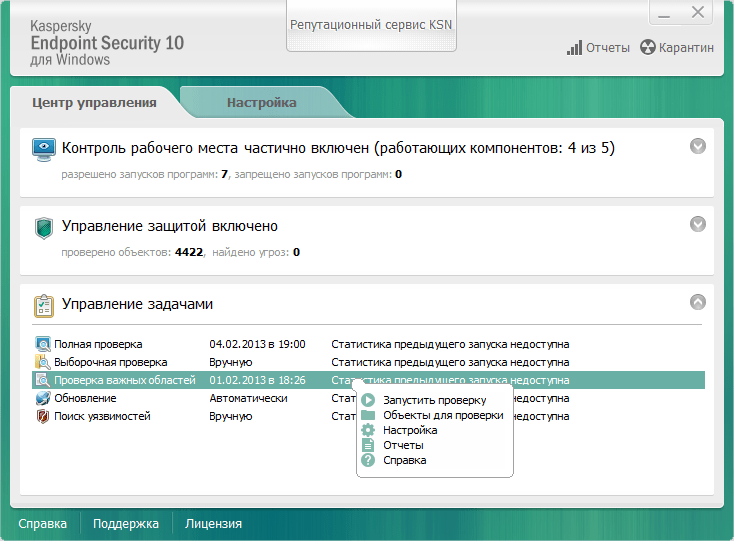Screen dimensions: 734x541
Task: Click the question mark icon in context menu
Action: 368,460
